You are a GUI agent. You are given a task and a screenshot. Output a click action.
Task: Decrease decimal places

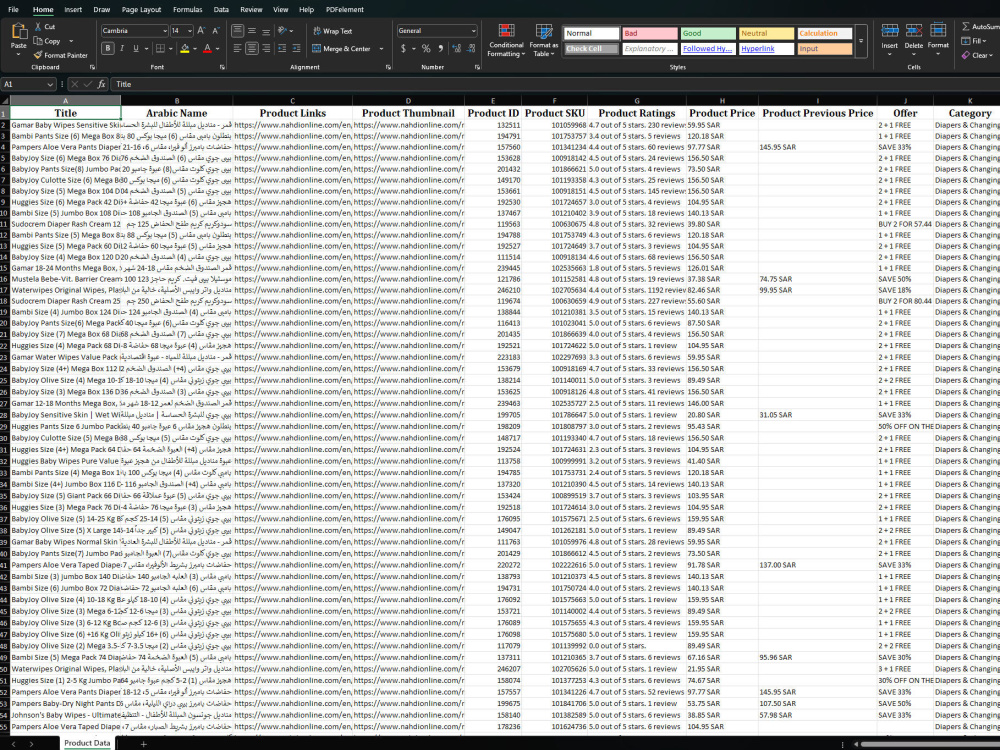pos(471,48)
